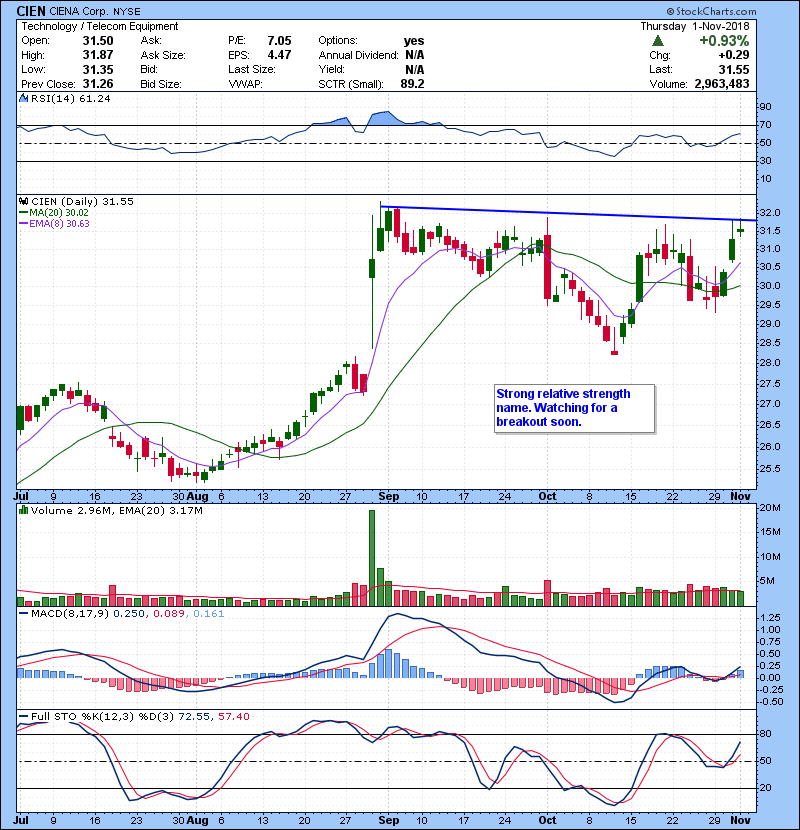
Task: Click the 'Ask Size:' label
Action: tap(163, 55)
